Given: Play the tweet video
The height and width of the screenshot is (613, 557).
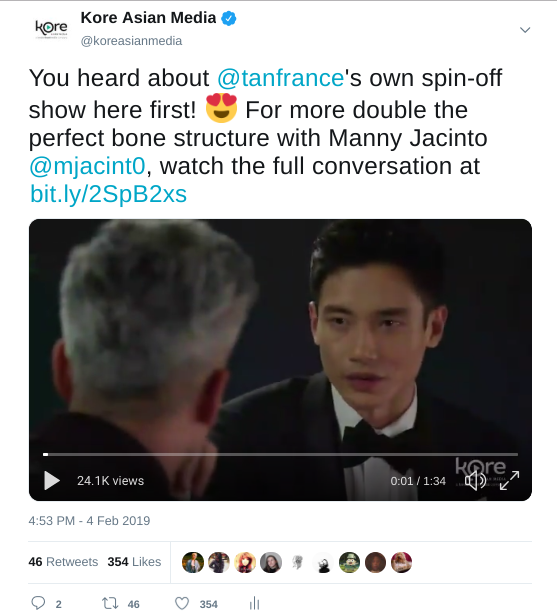Looking at the screenshot, I should (52, 480).
